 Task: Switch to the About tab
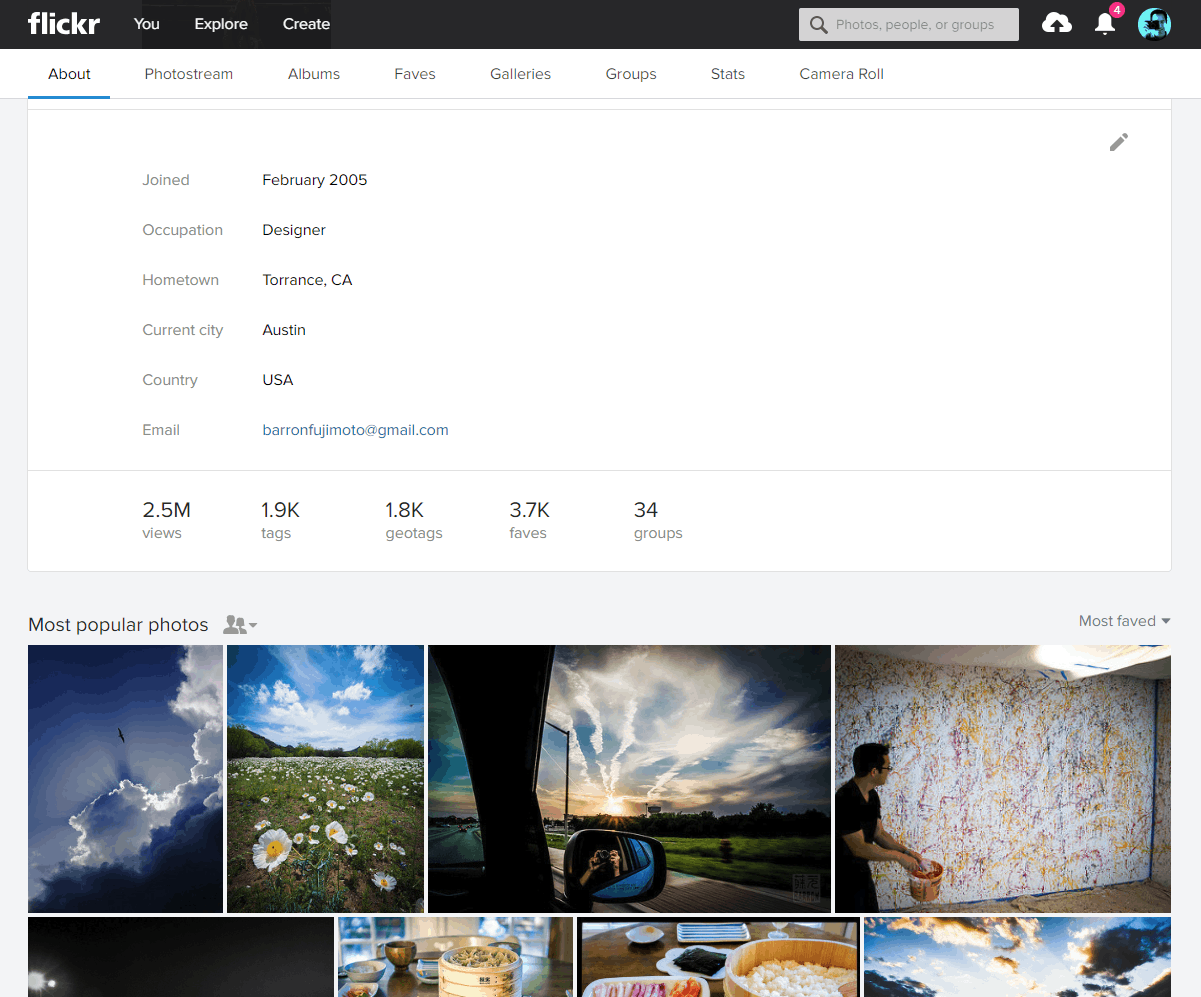coord(69,74)
